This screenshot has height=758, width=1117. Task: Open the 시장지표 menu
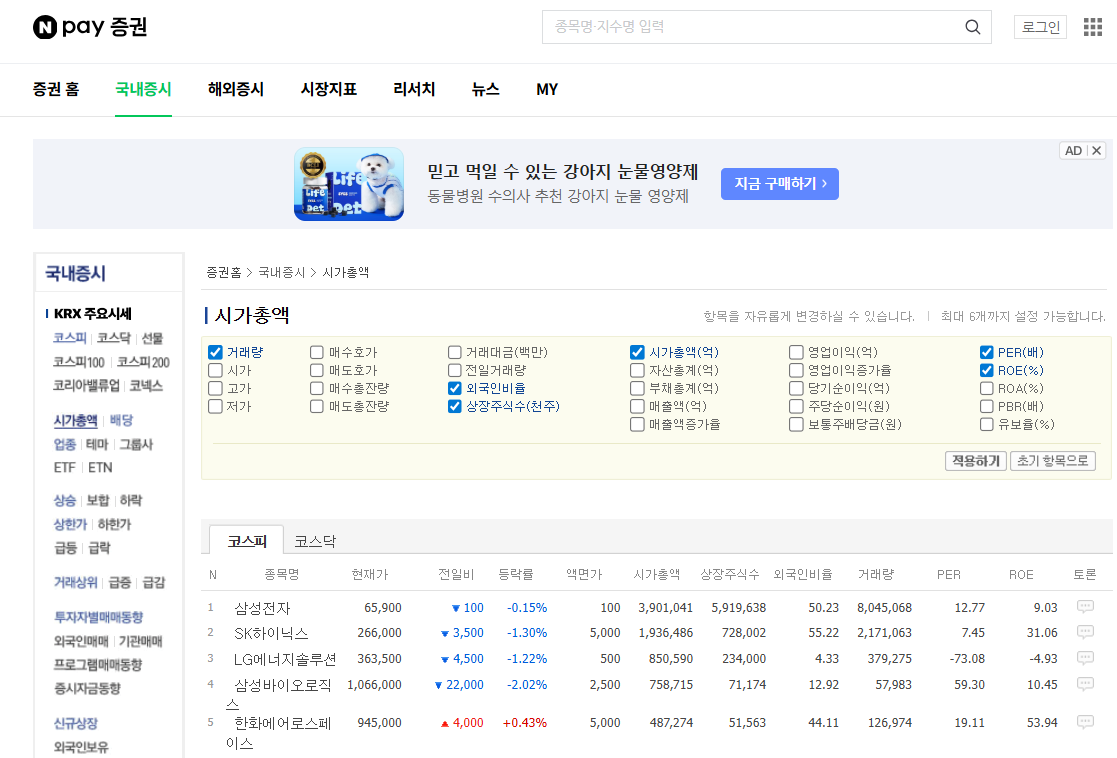(x=328, y=89)
